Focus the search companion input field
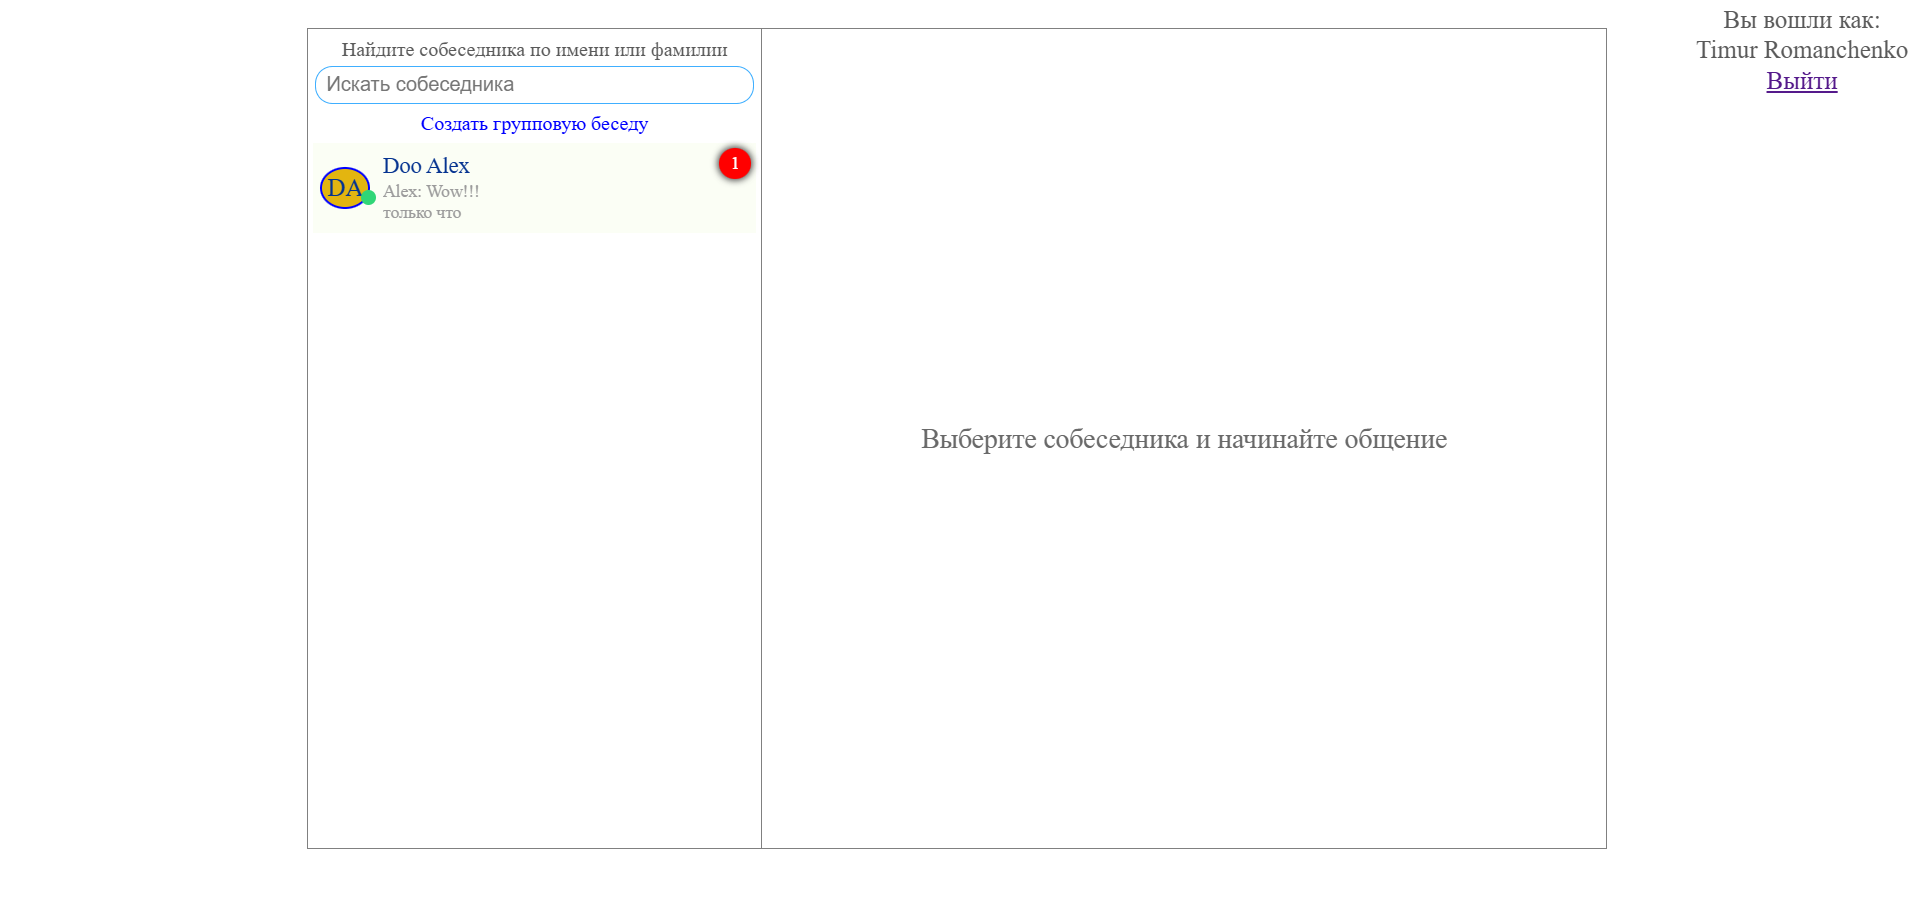This screenshot has width=1910, height=899. tap(534, 85)
